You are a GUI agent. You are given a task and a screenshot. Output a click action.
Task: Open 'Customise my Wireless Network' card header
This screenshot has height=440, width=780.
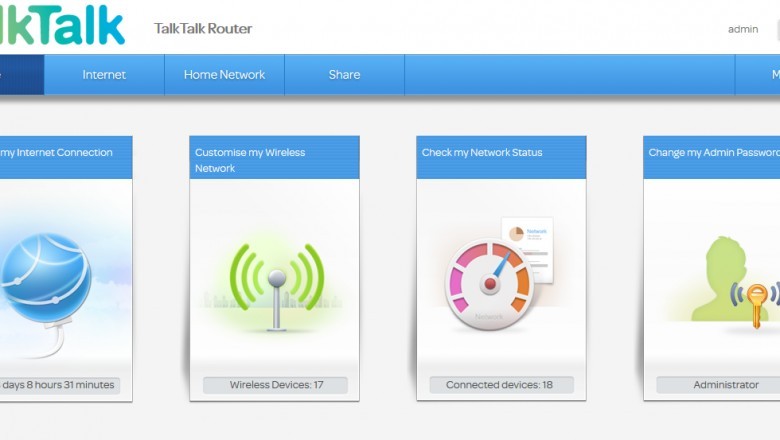tap(274, 158)
